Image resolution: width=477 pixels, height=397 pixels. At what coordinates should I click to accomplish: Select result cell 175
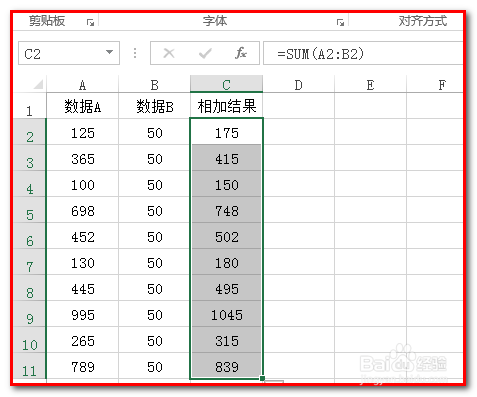(x=226, y=132)
